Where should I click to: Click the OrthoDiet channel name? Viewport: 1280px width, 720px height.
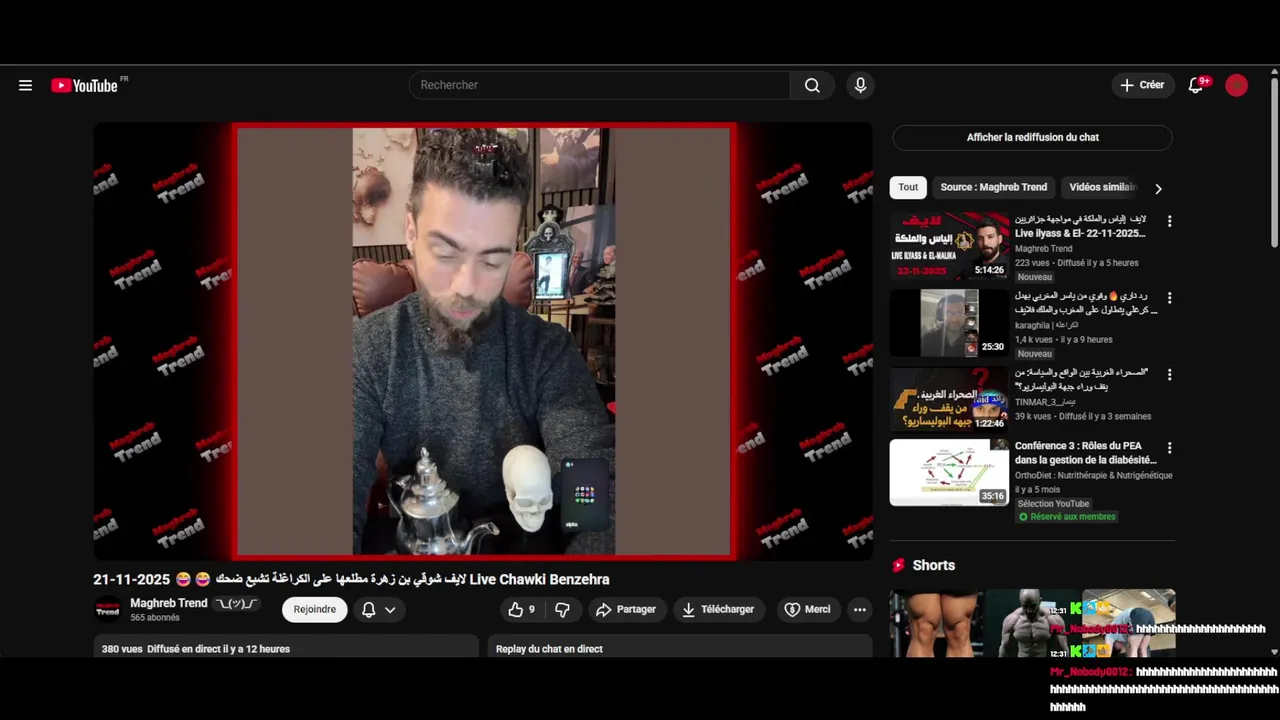point(1093,476)
